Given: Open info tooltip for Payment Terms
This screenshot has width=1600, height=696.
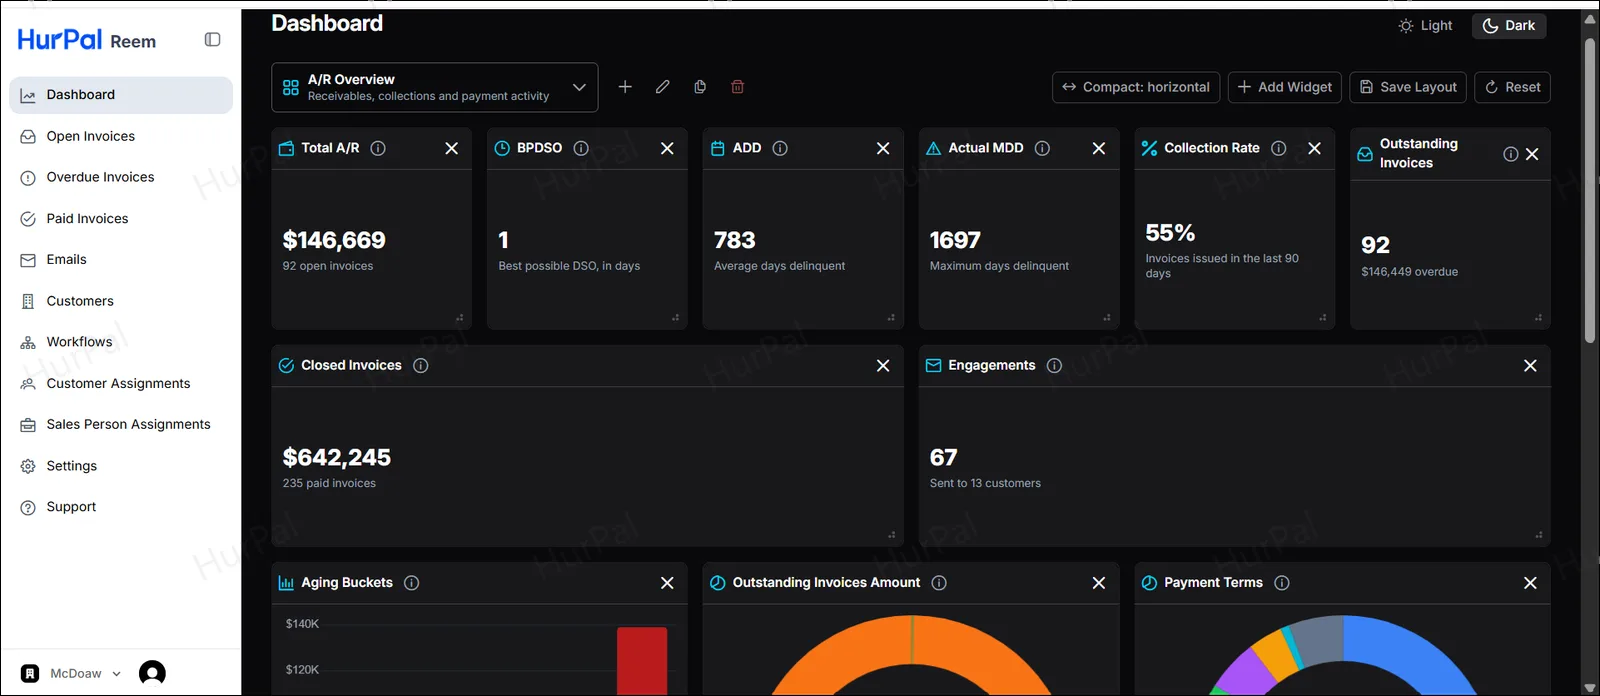Looking at the screenshot, I should tap(1282, 583).
